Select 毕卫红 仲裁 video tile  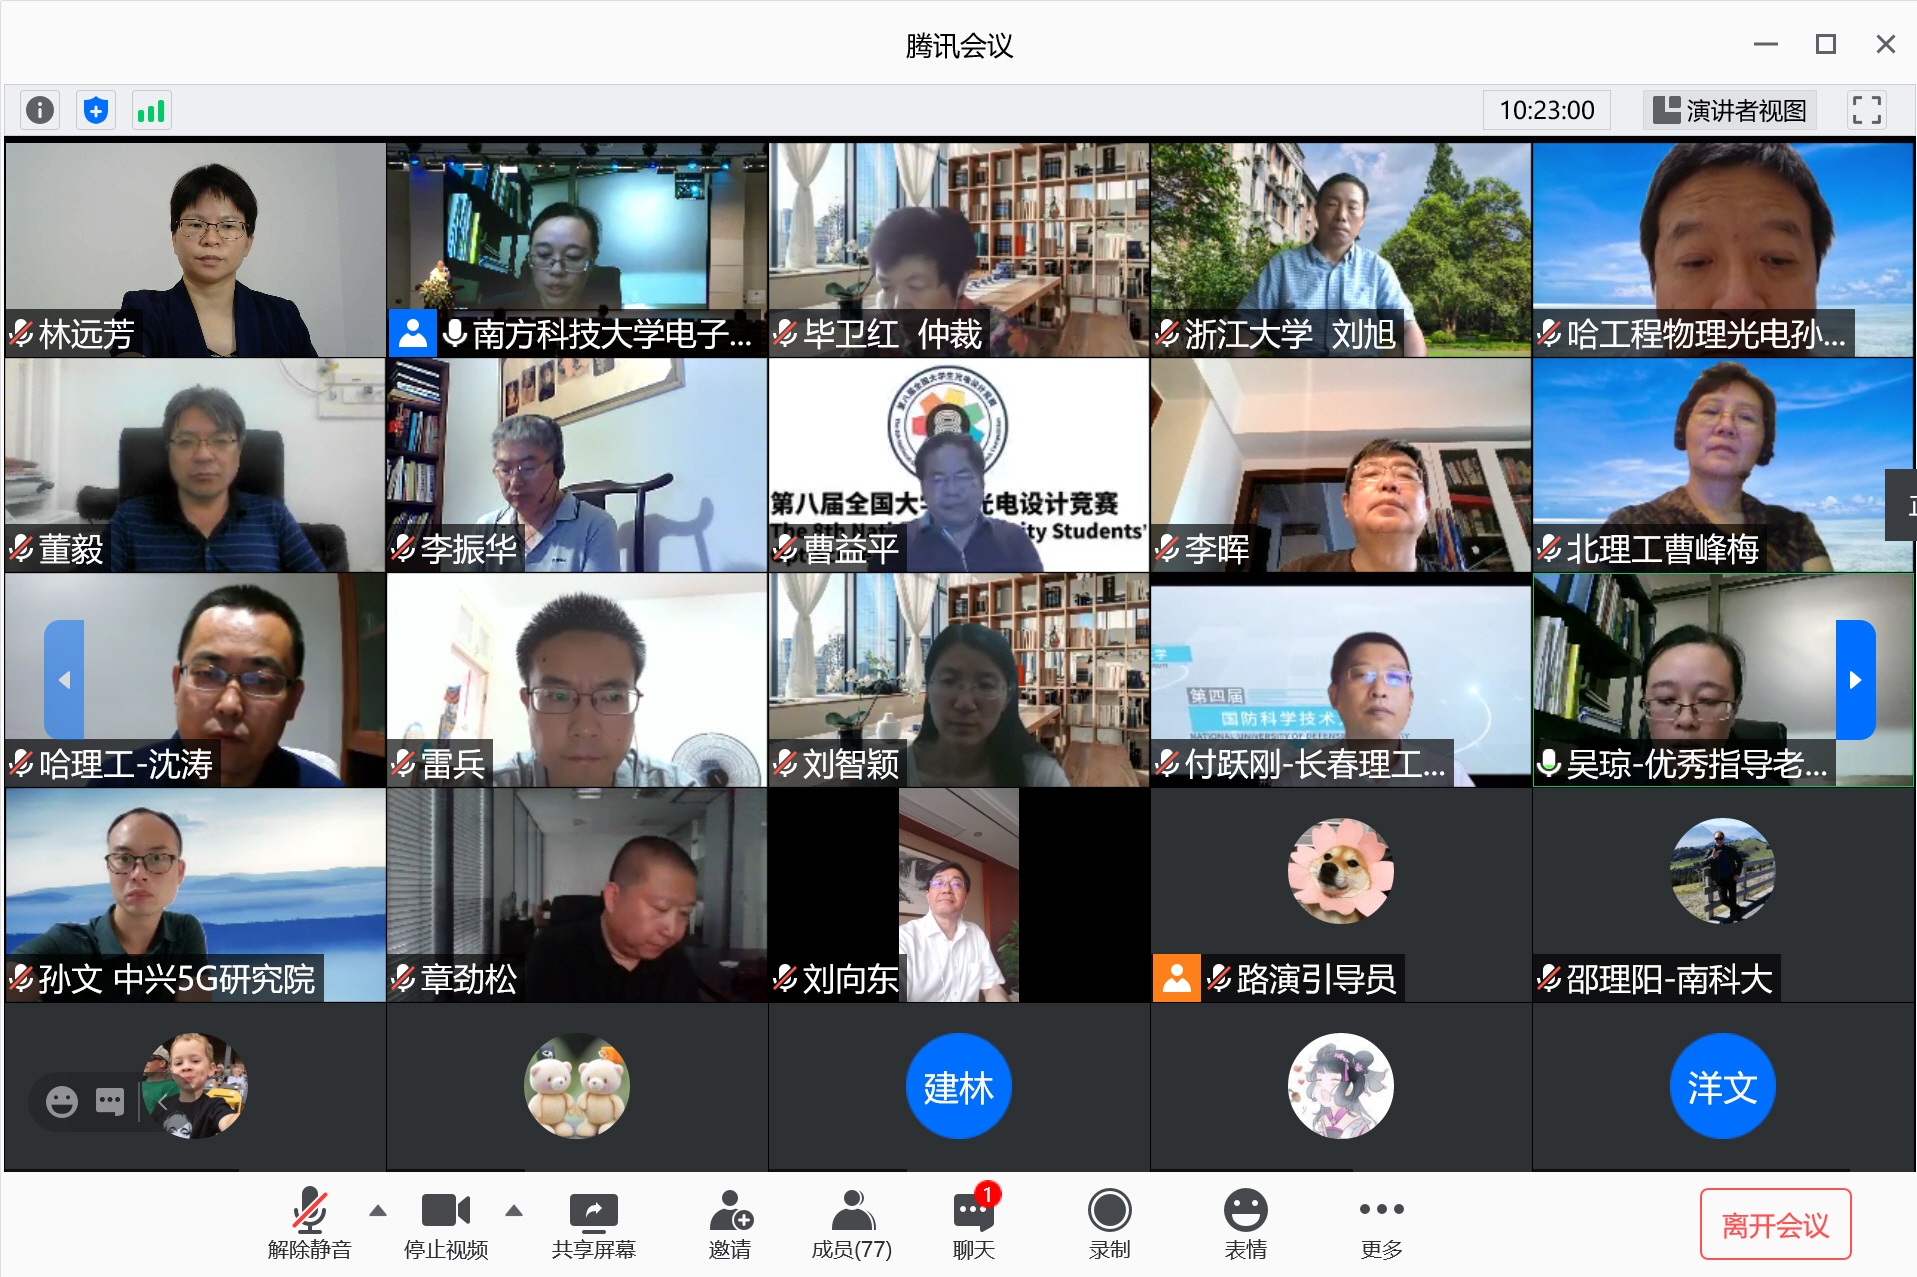click(x=959, y=249)
